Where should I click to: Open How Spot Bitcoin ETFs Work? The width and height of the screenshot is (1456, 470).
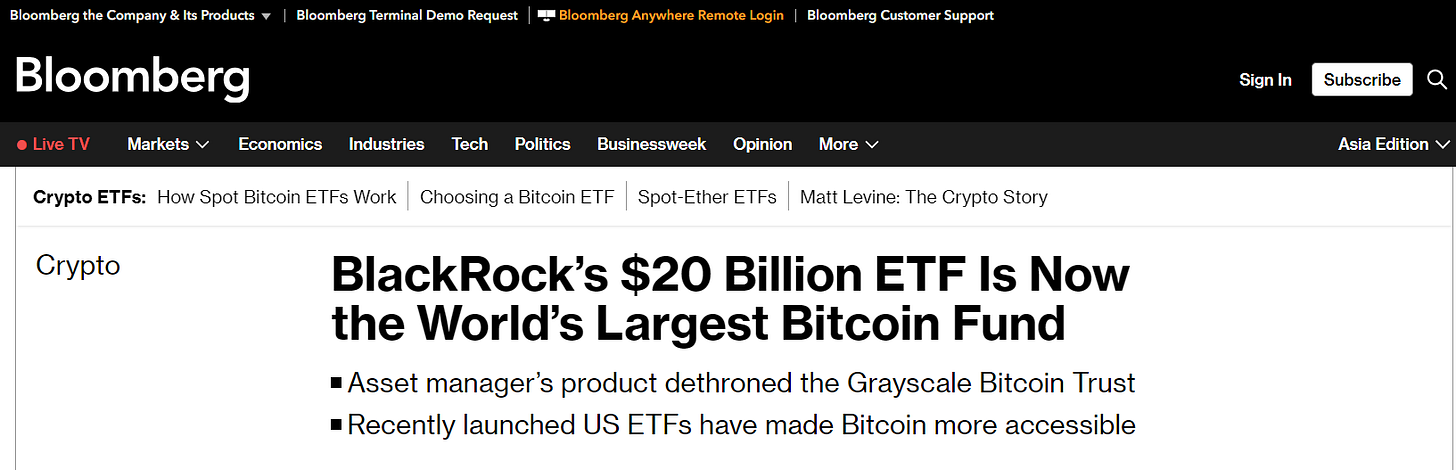[277, 197]
